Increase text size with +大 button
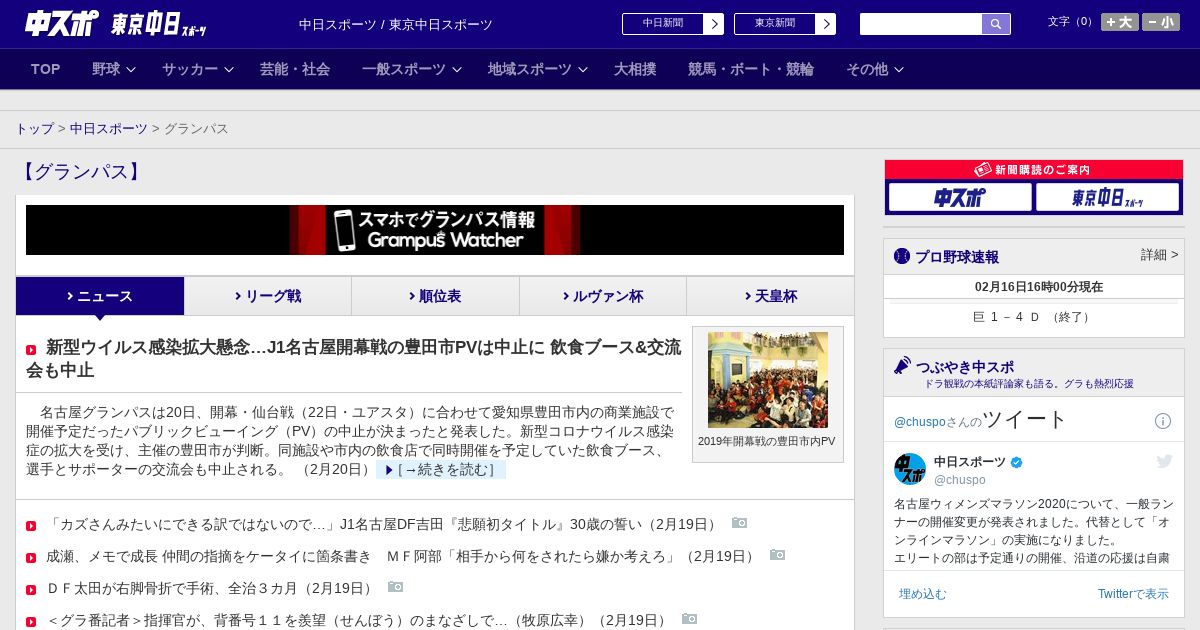The height and width of the screenshot is (630, 1200). point(1119,22)
